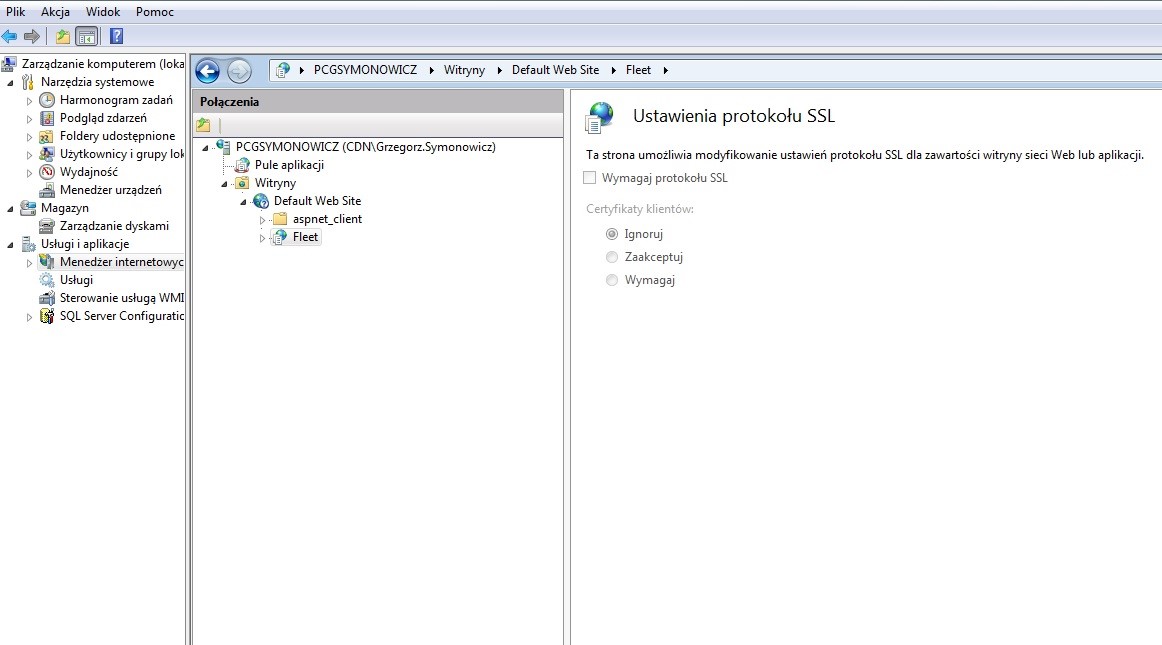
Task: Click Fleet in the breadcrumb path
Action: point(638,70)
